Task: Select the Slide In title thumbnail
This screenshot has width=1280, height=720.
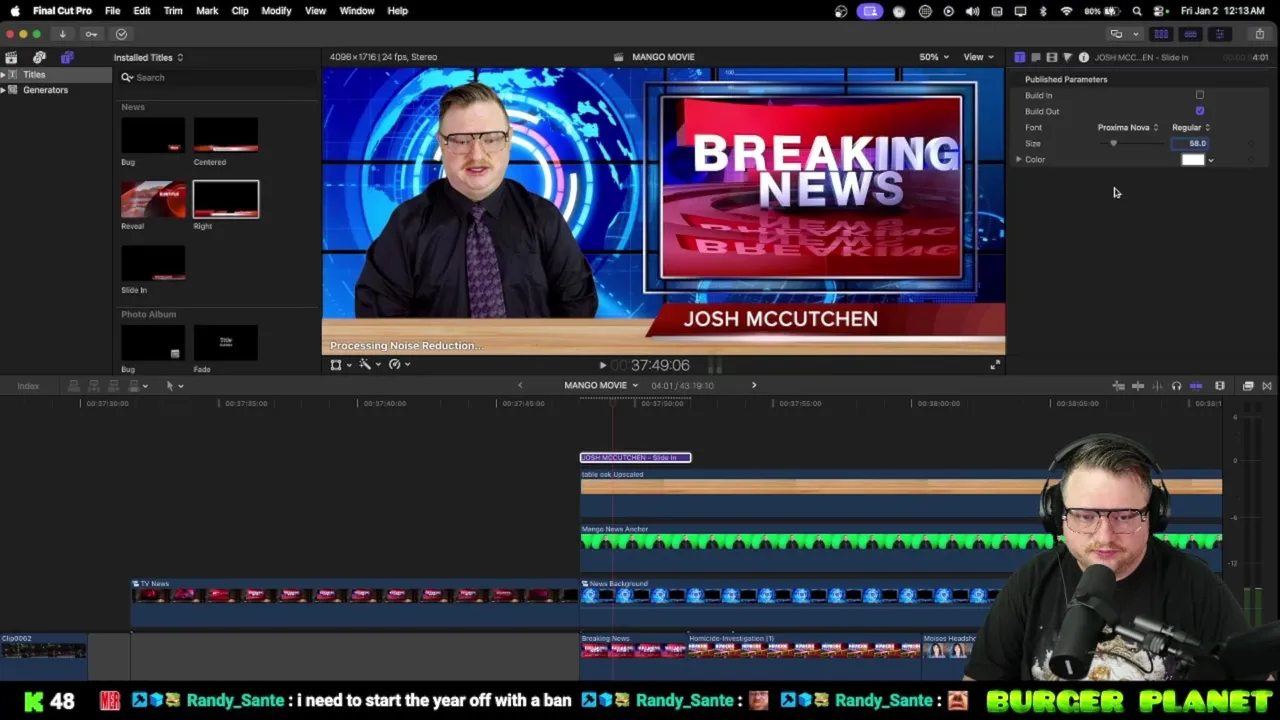Action: pos(153,263)
